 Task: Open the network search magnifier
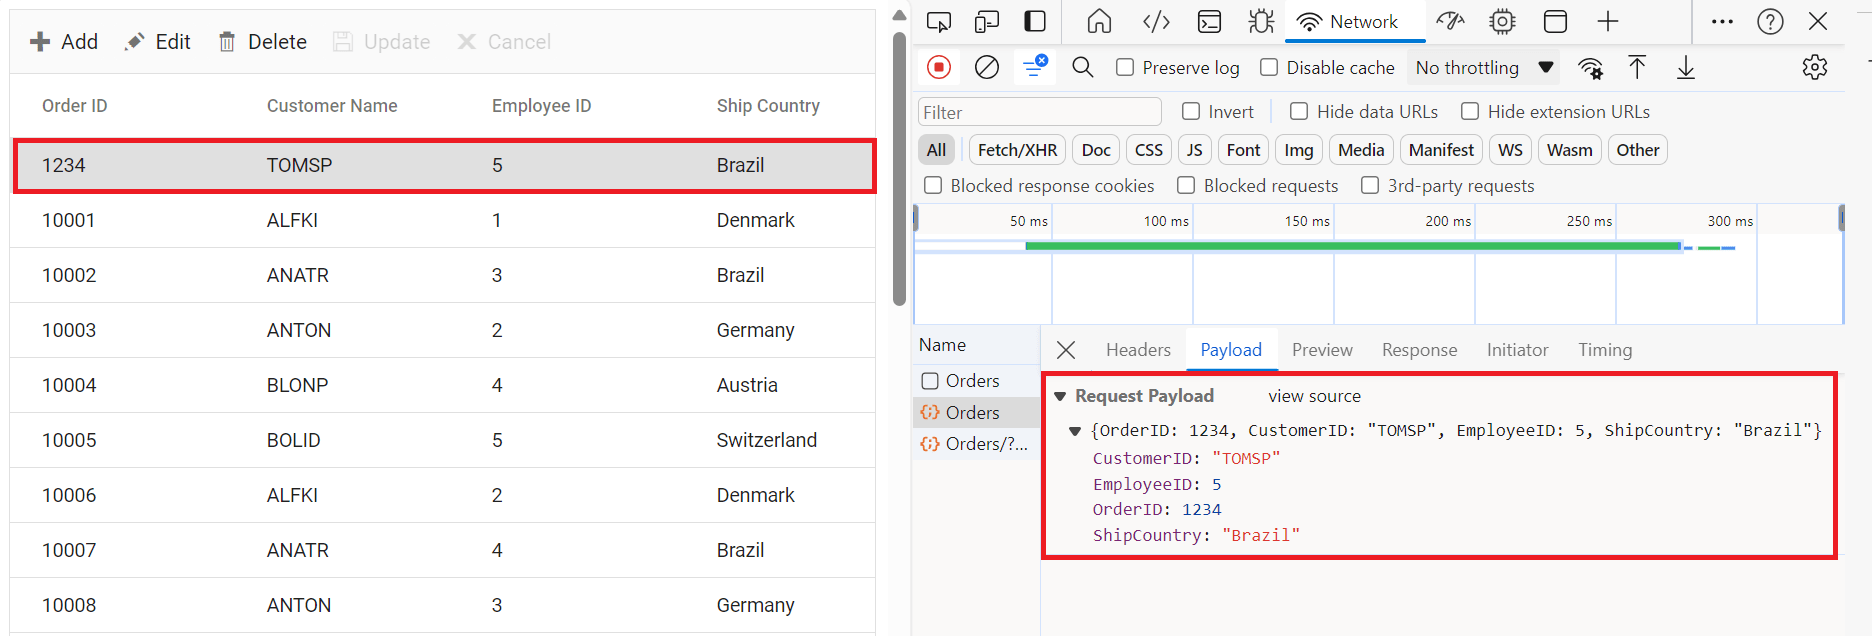pyautogui.click(x=1082, y=67)
